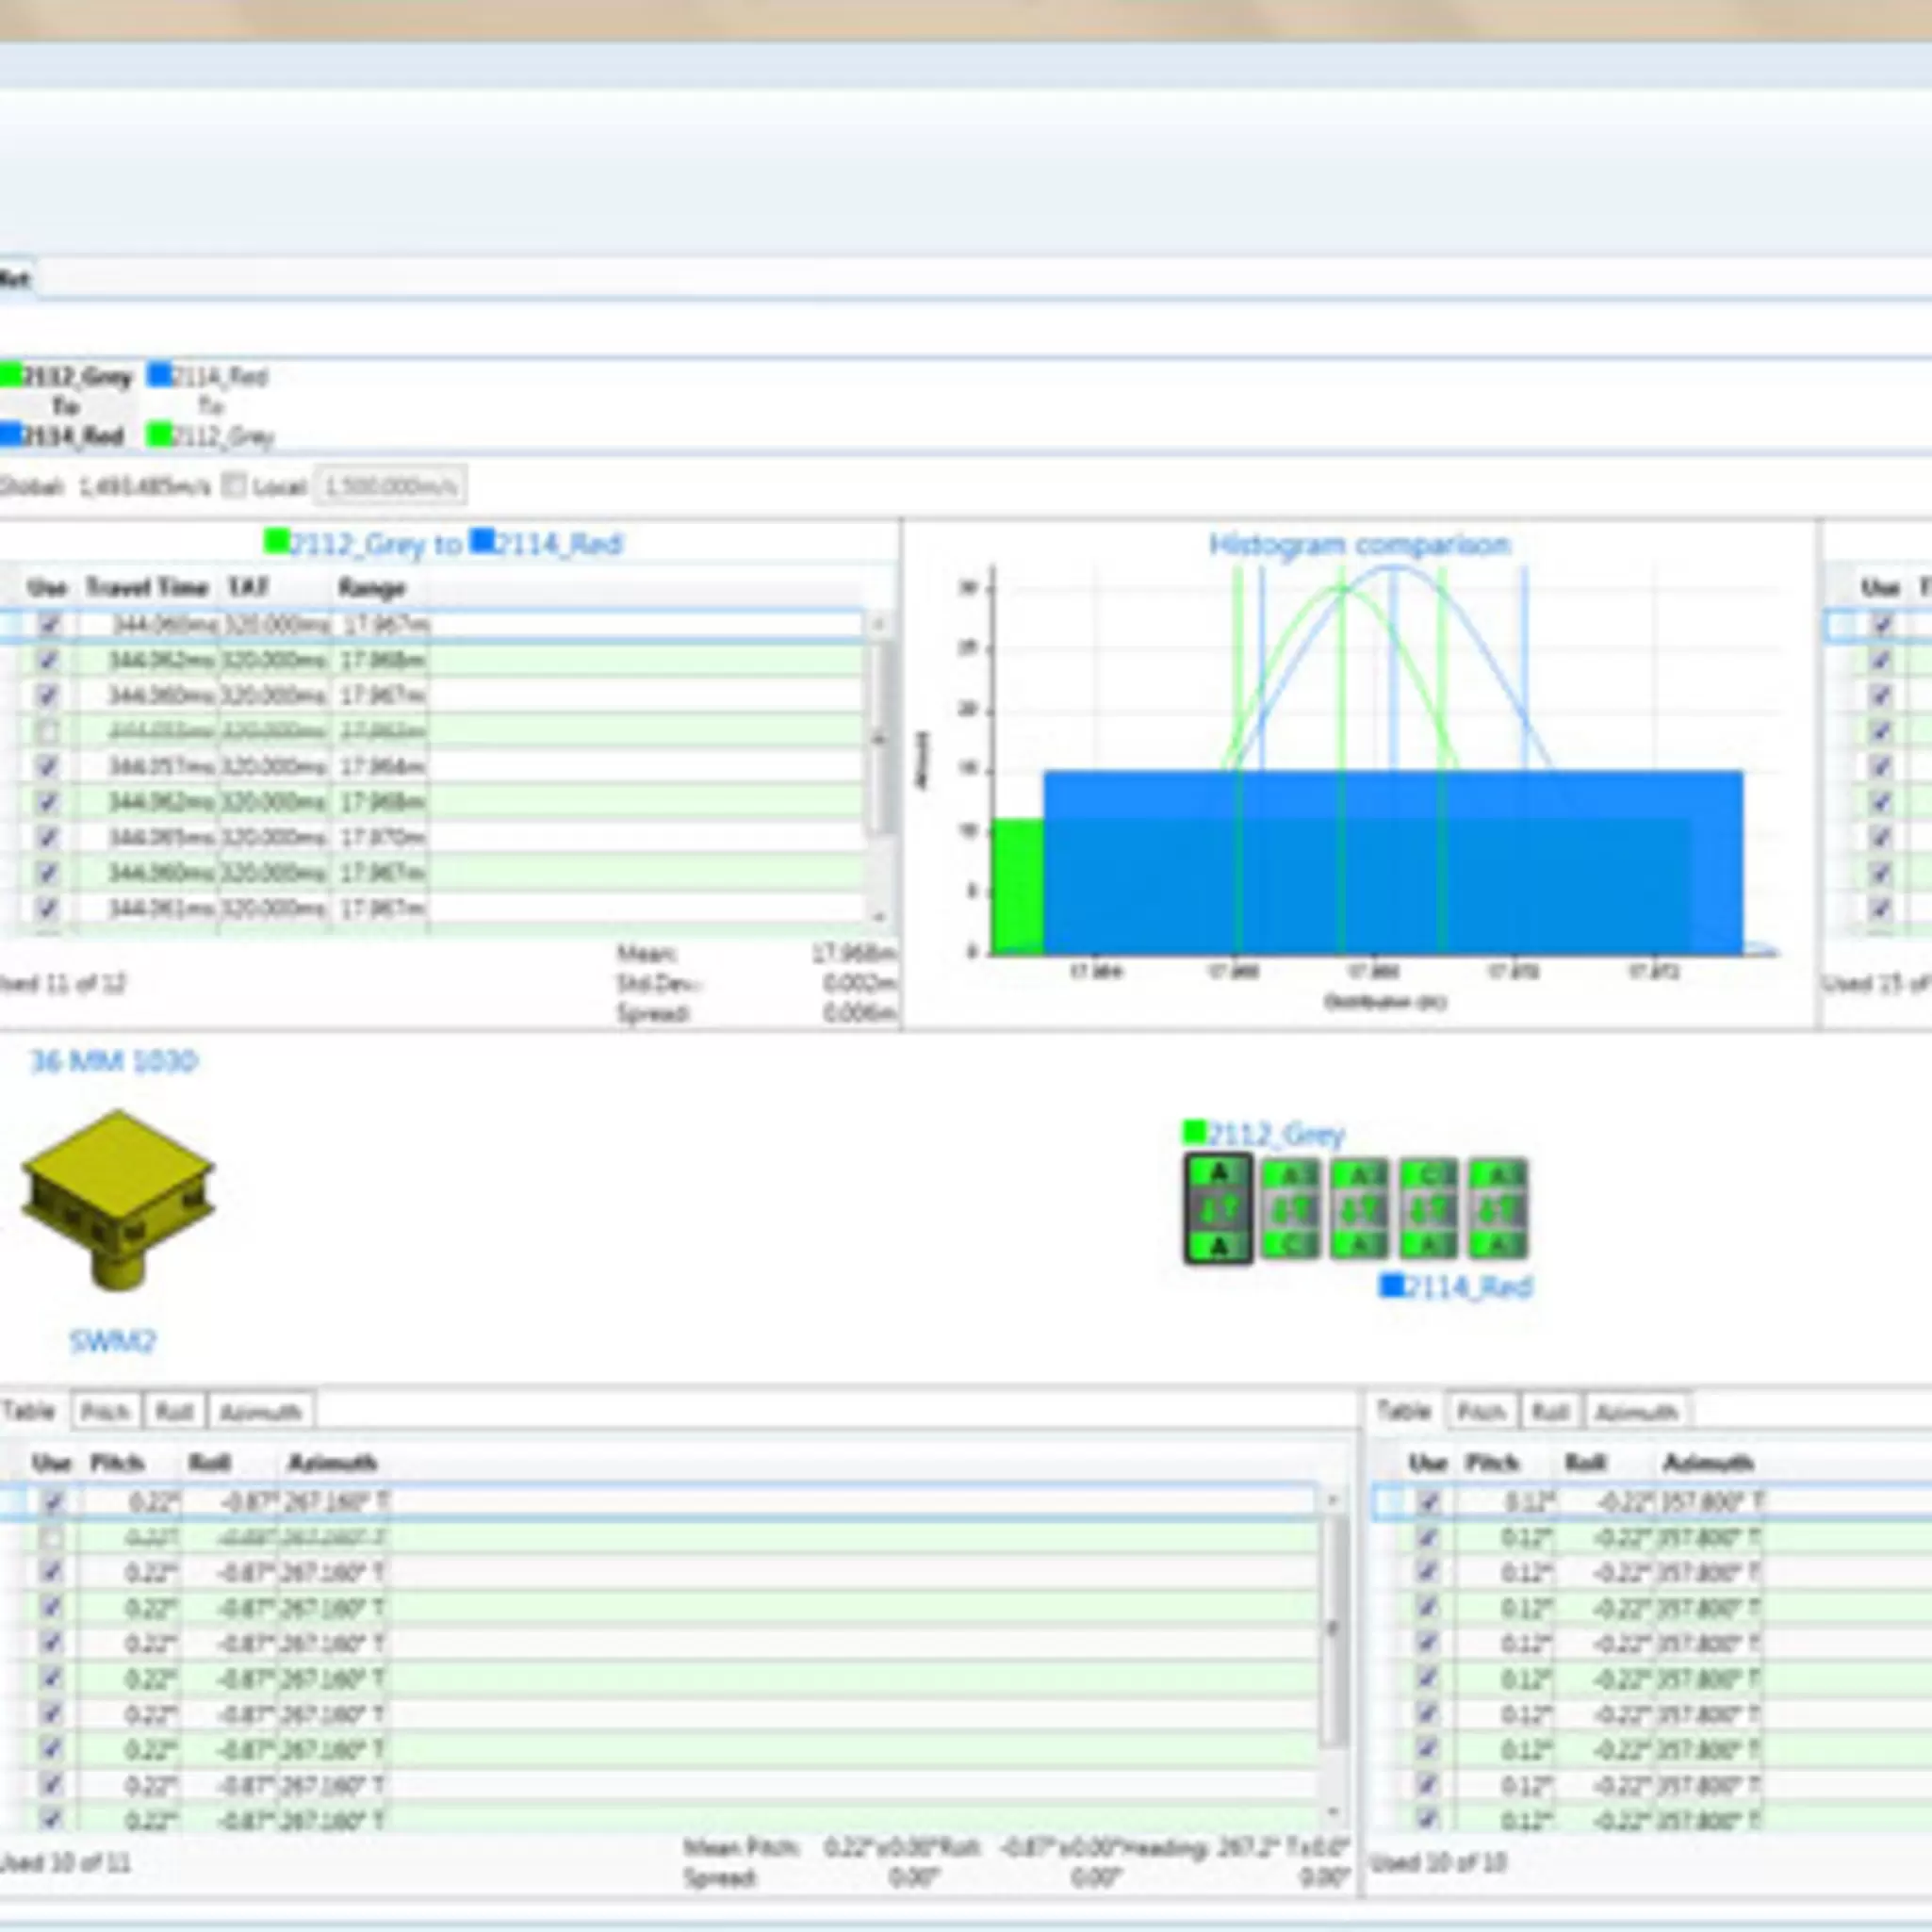1932x1932 pixels.
Task: Click the Local sound speed value field
Action: pyautogui.click(x=391, y=486)
